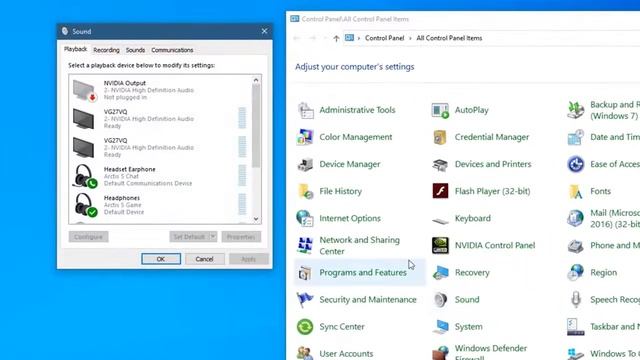Screen dimensions: 640x360
Task: Open Programs and Features icon
Action: tap(305, 272)
